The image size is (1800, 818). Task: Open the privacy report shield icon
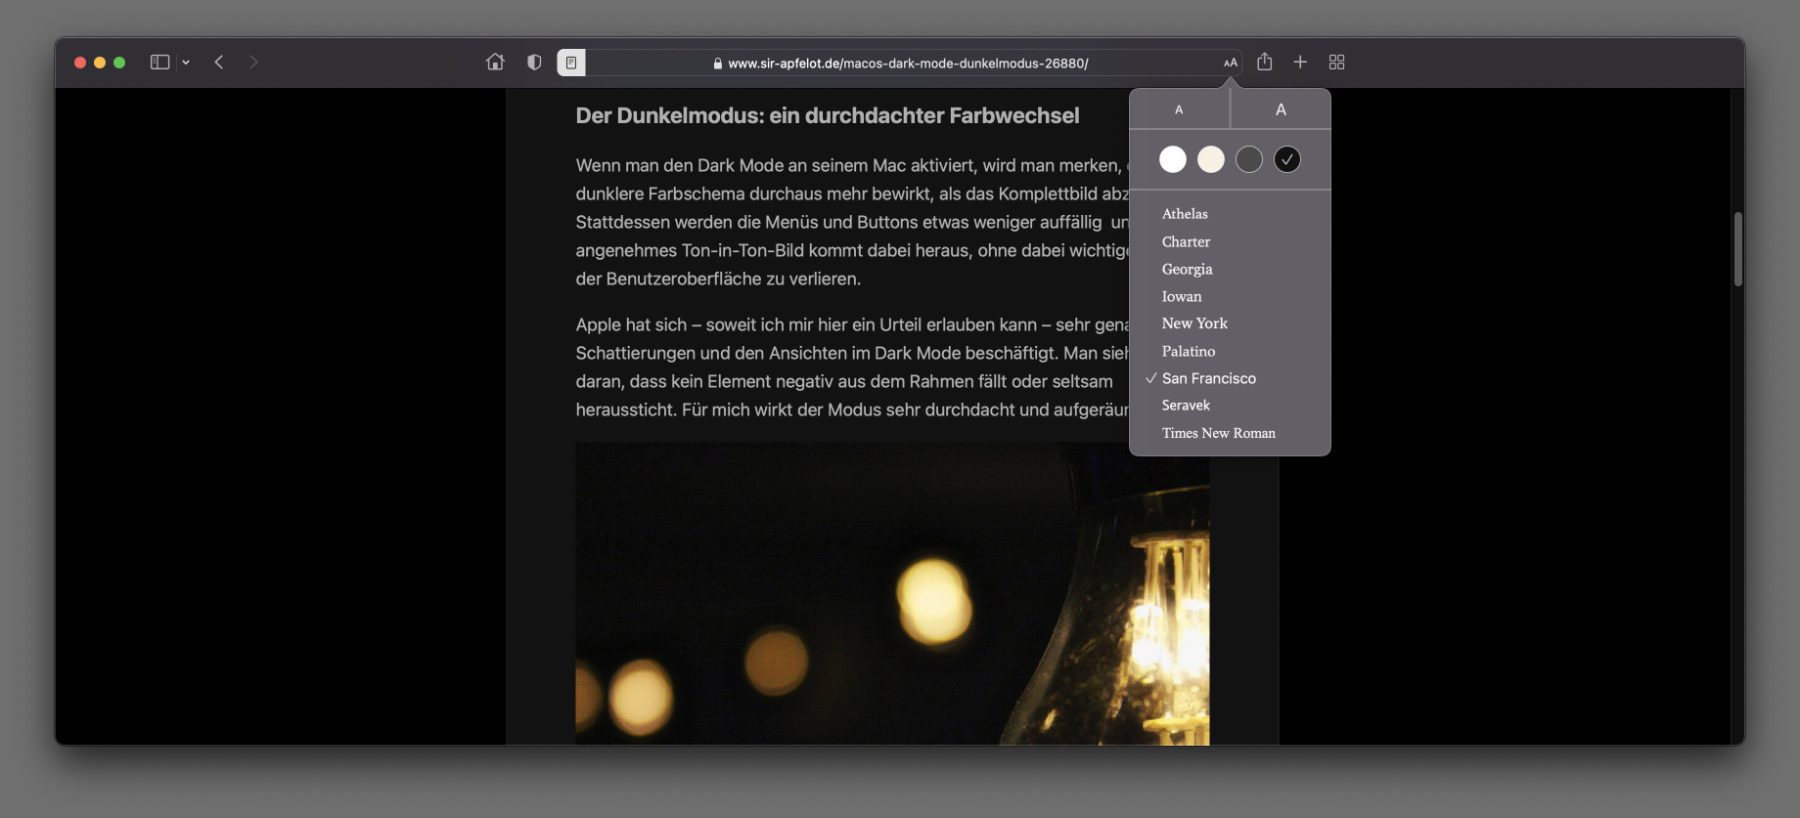pyautogui.click(x=534, y=62)
